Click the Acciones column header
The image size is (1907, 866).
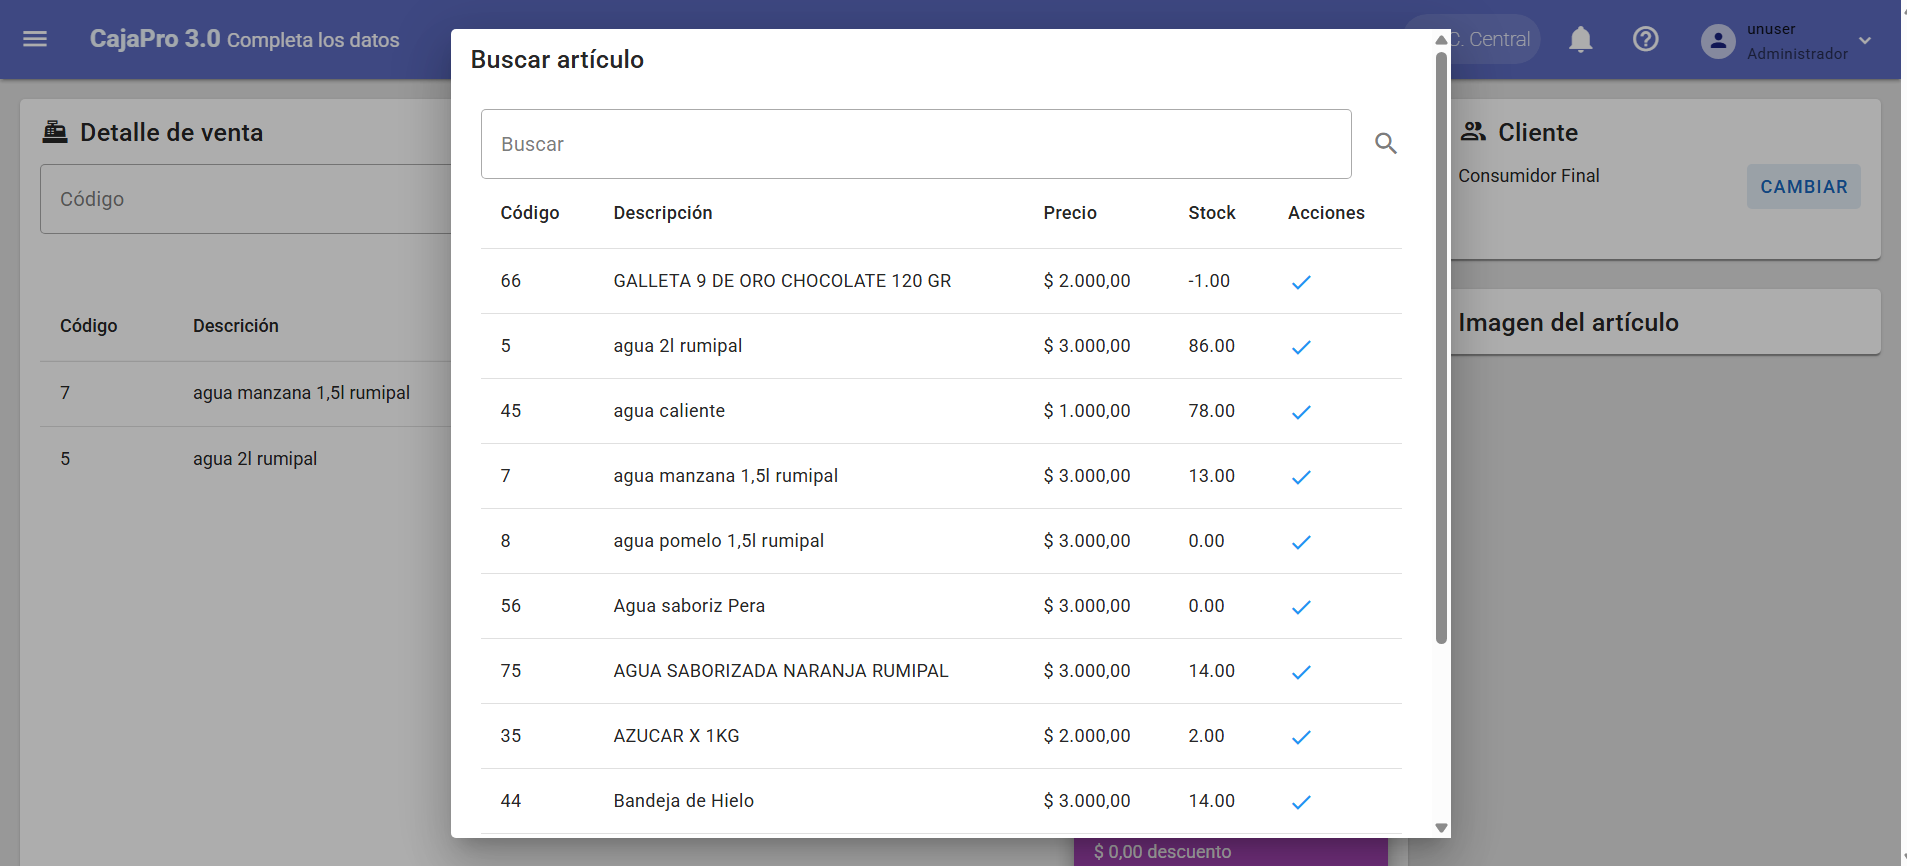click(1326, 213)
